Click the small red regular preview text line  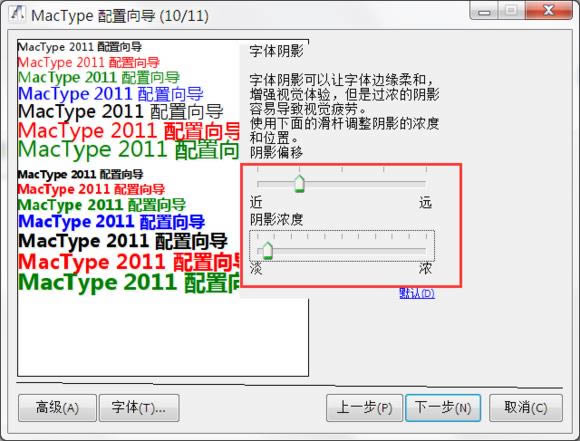click(89, 62)
